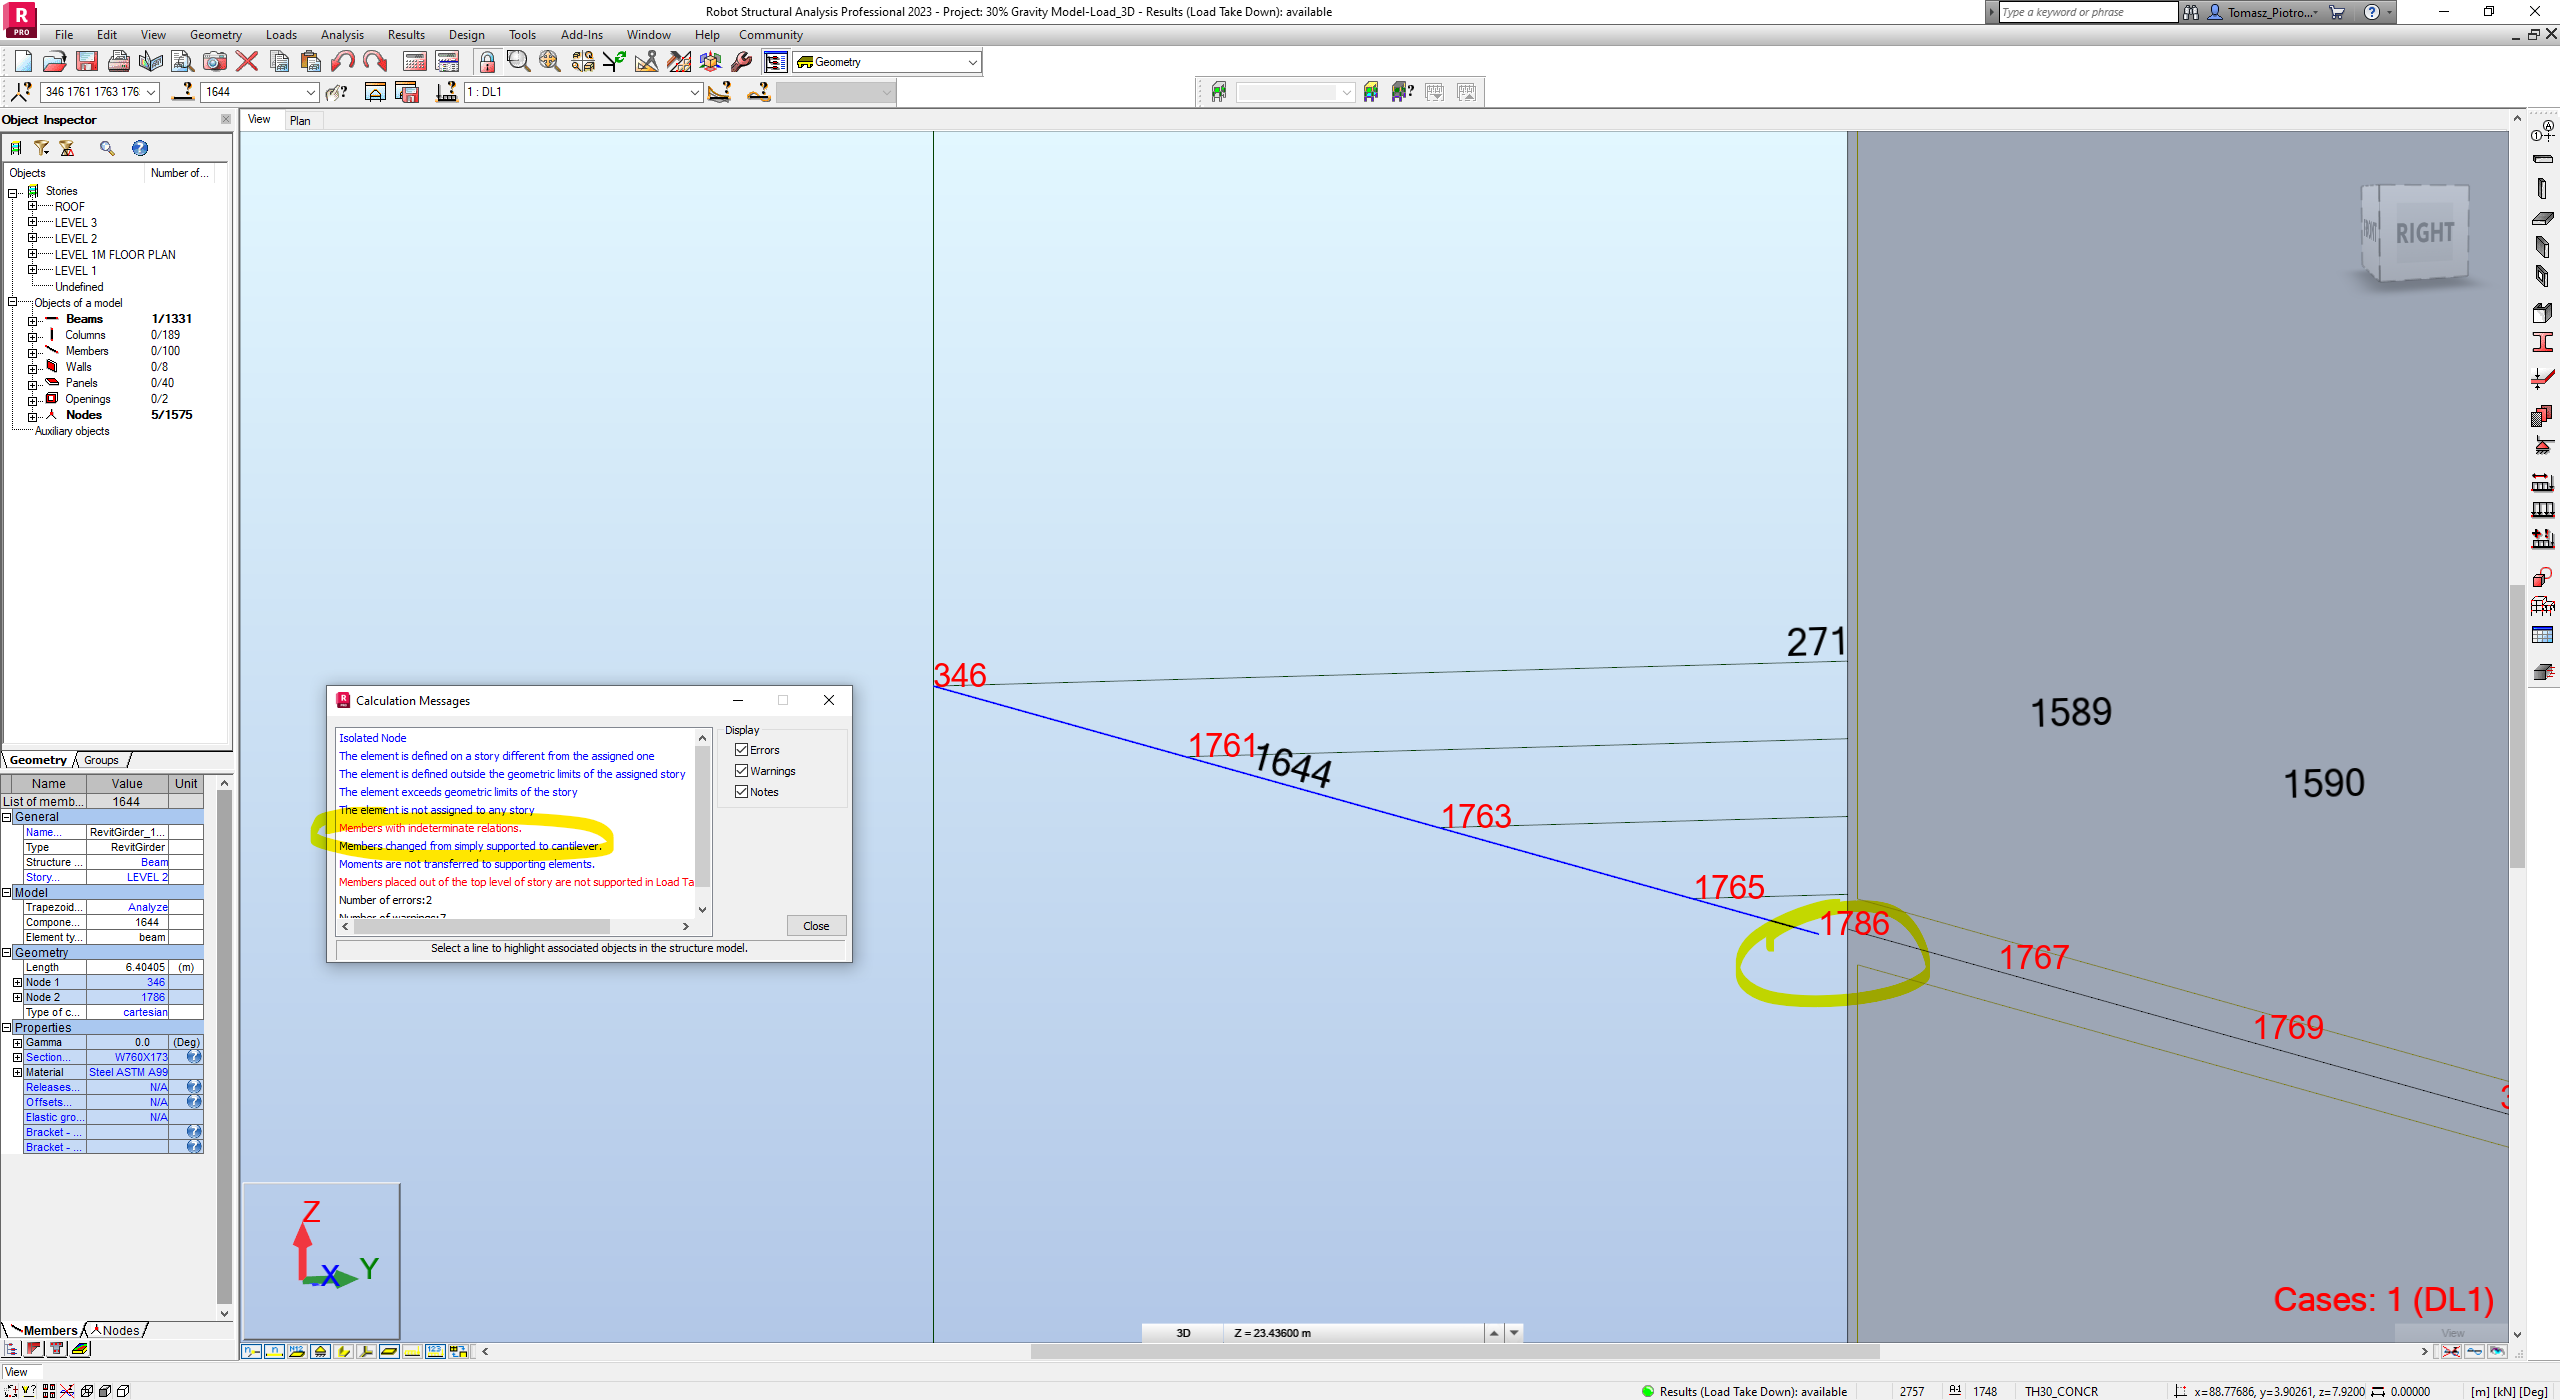Open the Zoom tool in the top toolbar
Viewport: 2560px width, 1400px height.
pyautogui.click(x=517, y=61)
